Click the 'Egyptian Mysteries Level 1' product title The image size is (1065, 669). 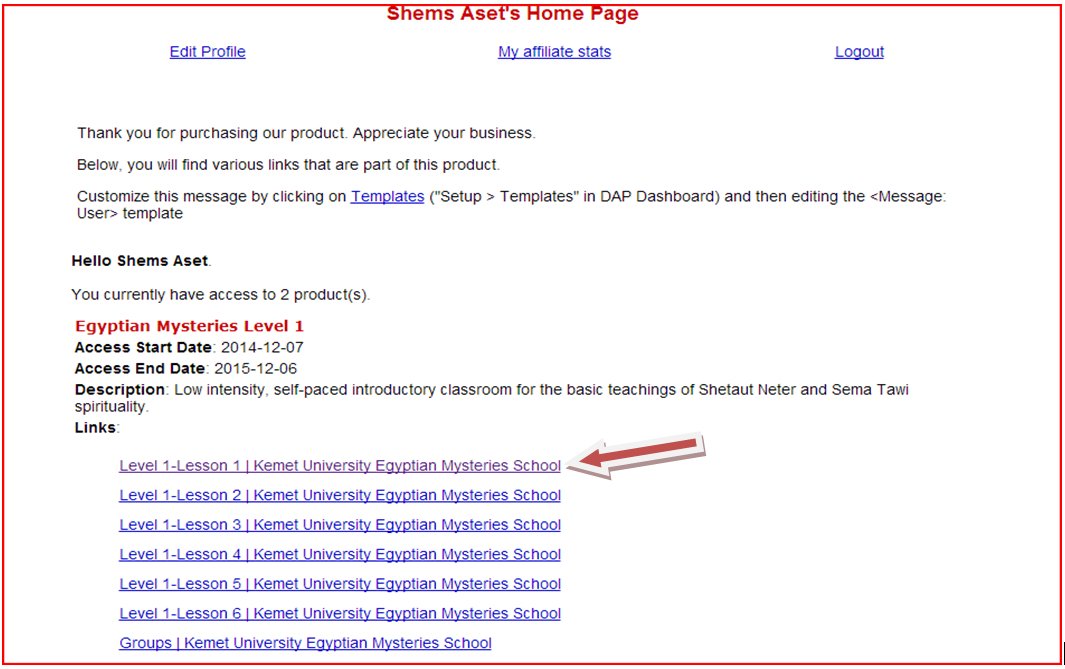(x=189, y=326)
